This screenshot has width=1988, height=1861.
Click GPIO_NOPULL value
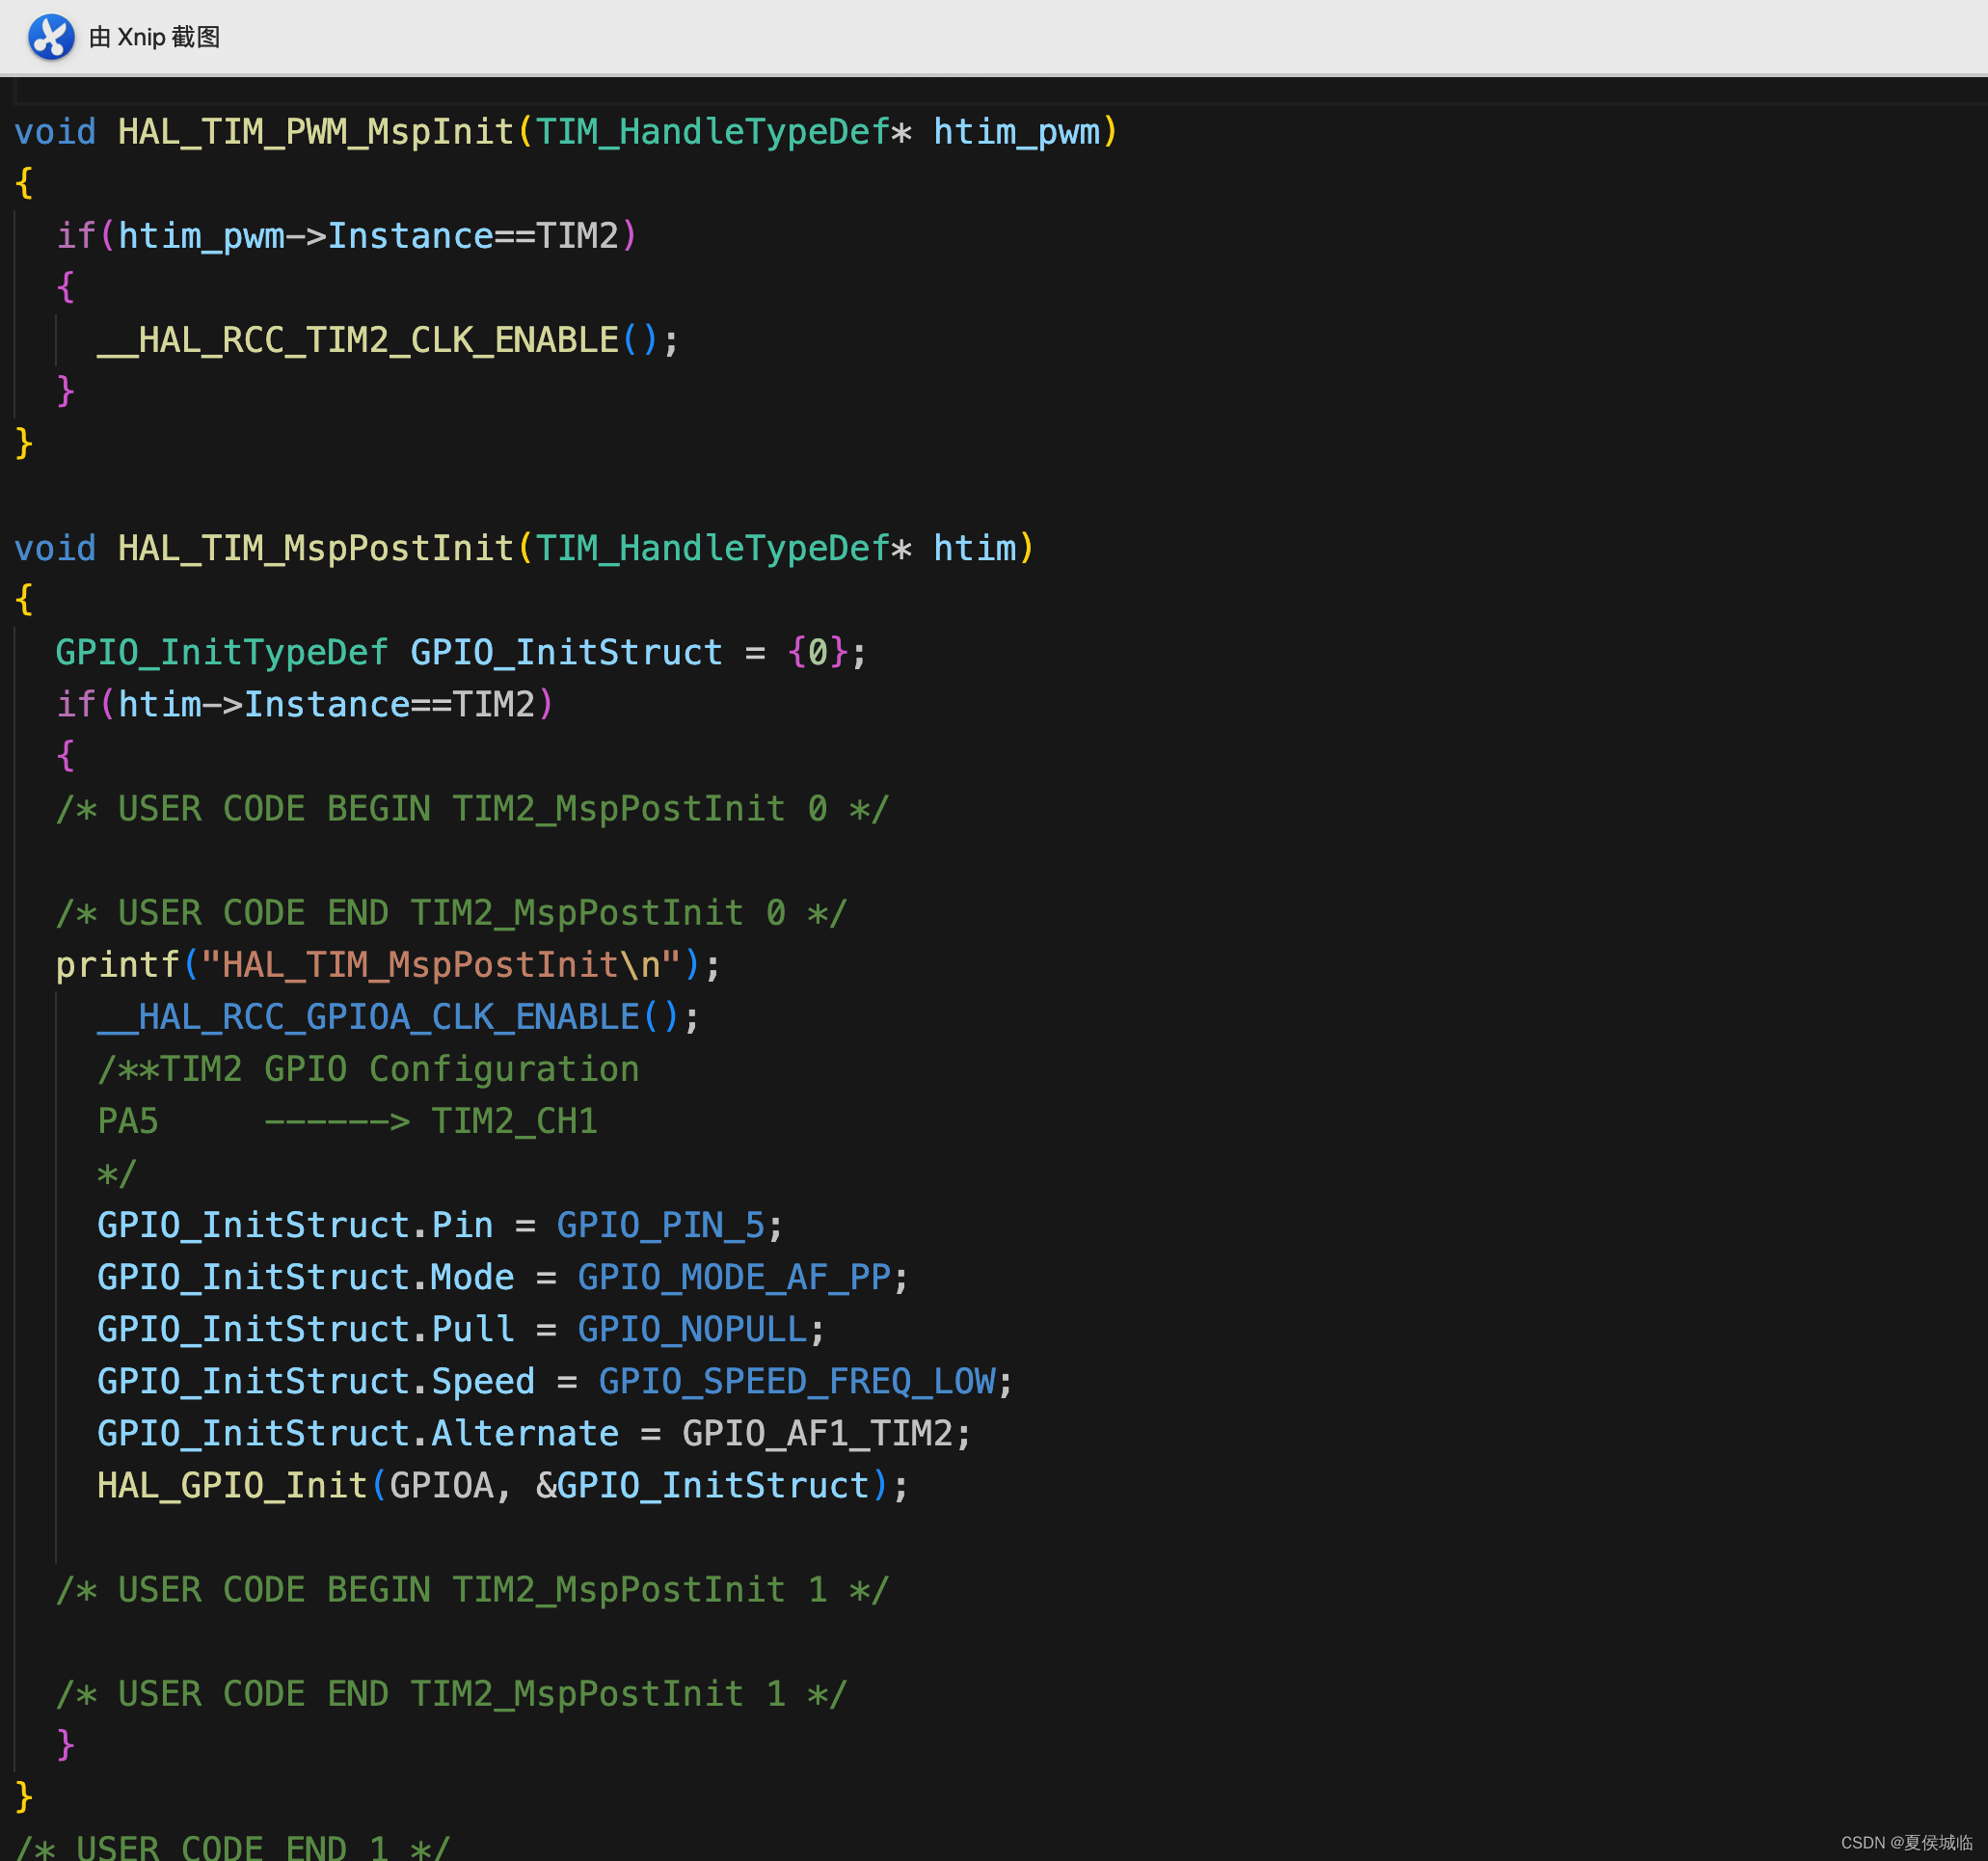coord(692,1329)
